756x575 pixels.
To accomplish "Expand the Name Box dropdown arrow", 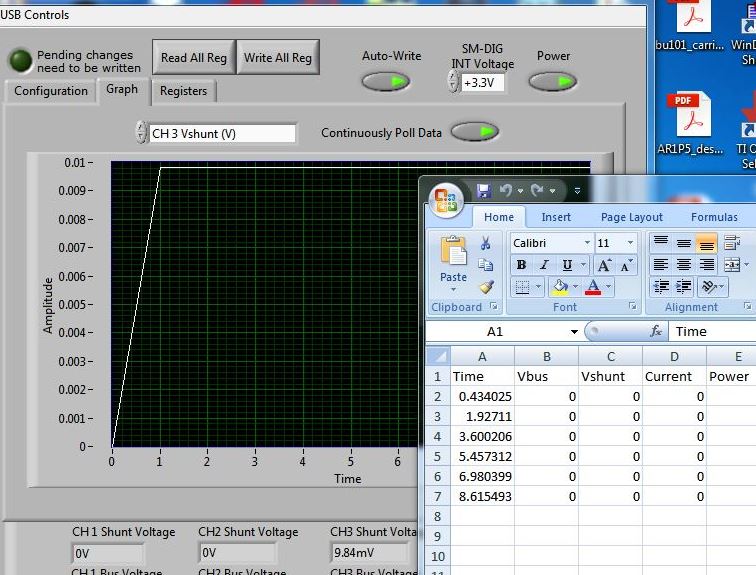I will pos(574,332).
